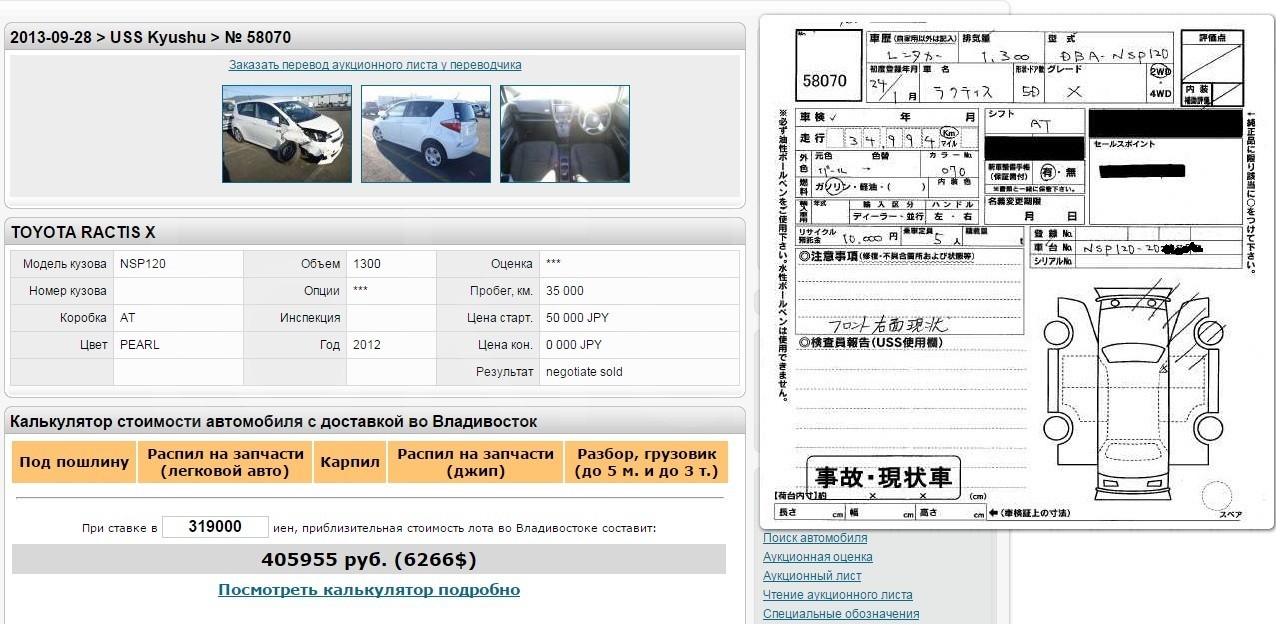The width and height of the screenshot is (1276, 624).
Task: Select the '35 000' mileage value
Action: 565,291
